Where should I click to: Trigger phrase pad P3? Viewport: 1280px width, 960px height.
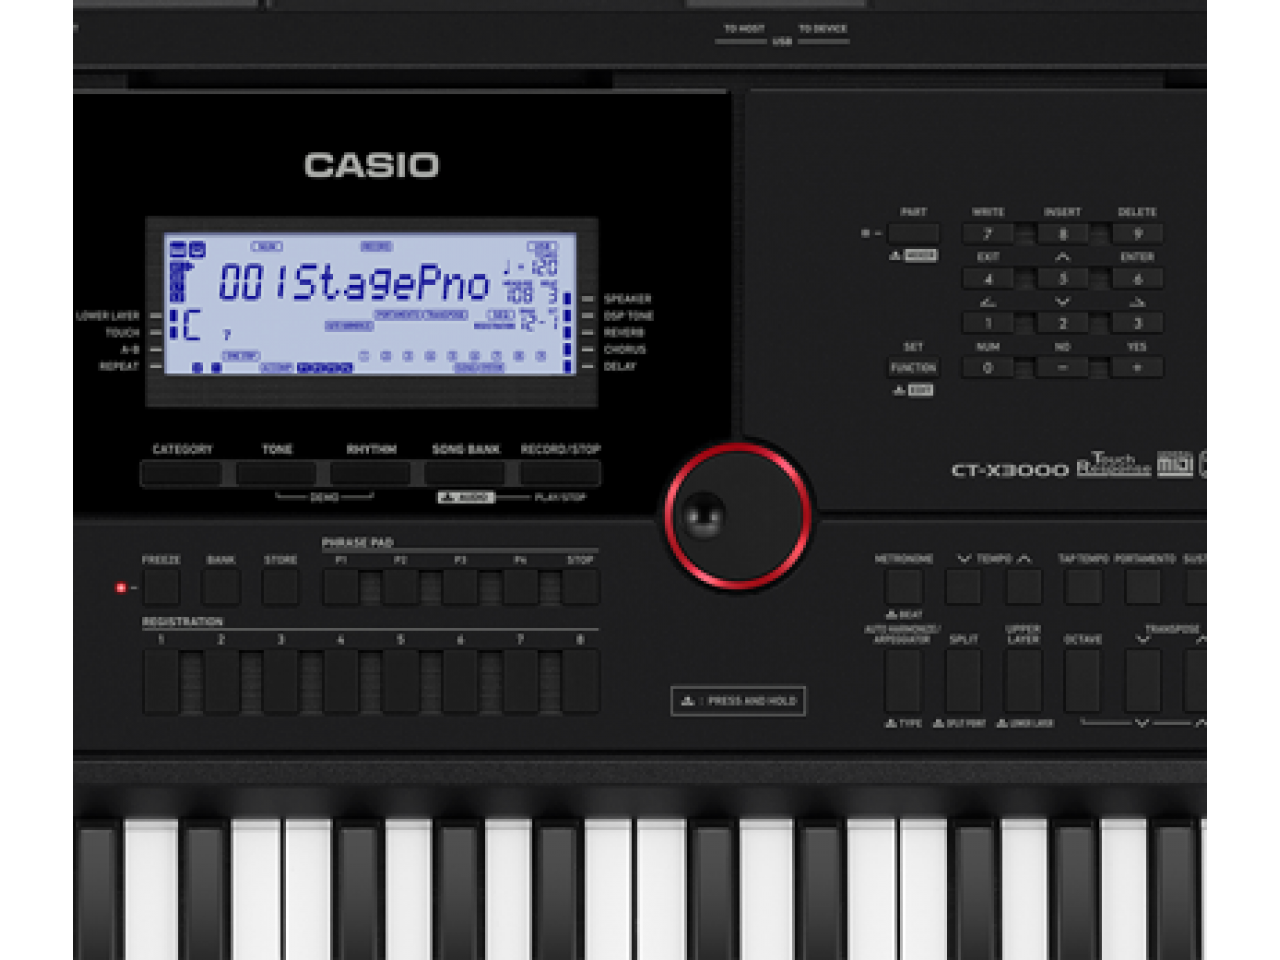[x=460, y=587]
